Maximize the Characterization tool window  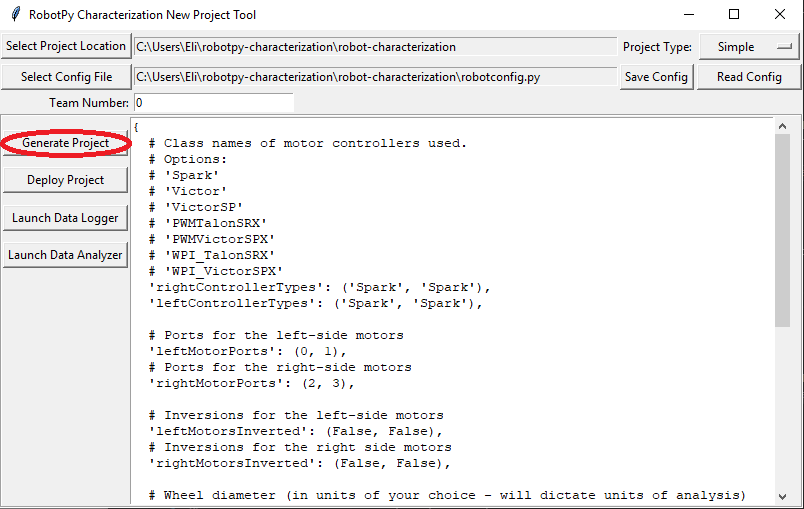tap(734, 14)
